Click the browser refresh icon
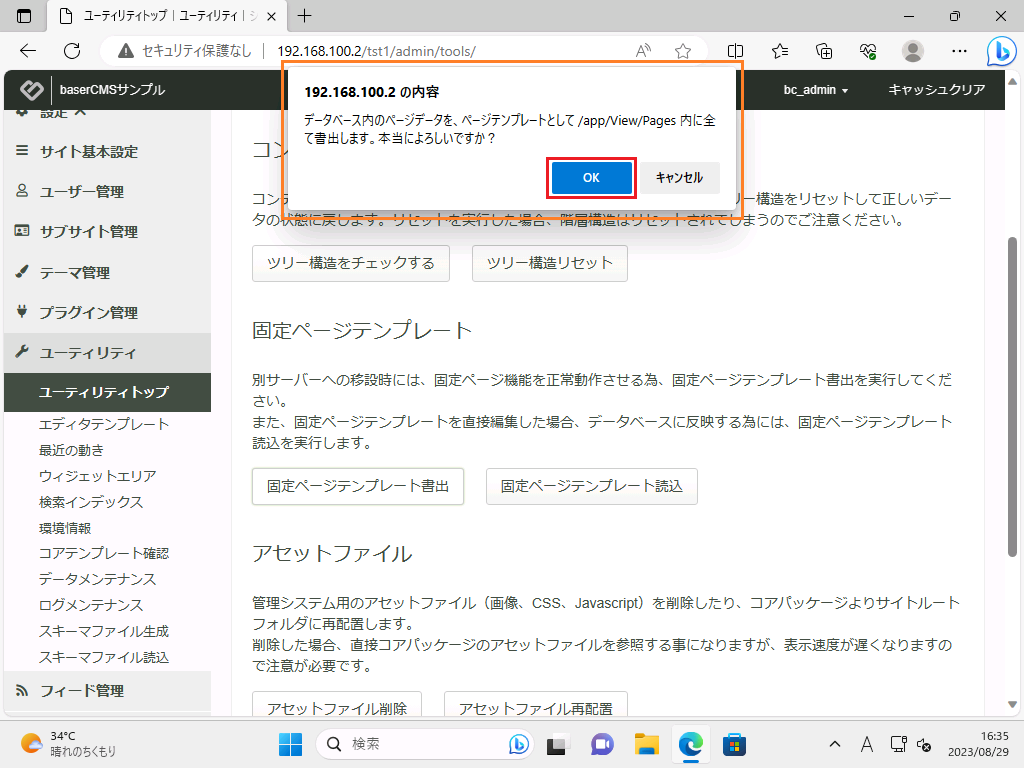The height and width of the screenshot is (768, 1024). pyautogui.click(x=72, y=51)
